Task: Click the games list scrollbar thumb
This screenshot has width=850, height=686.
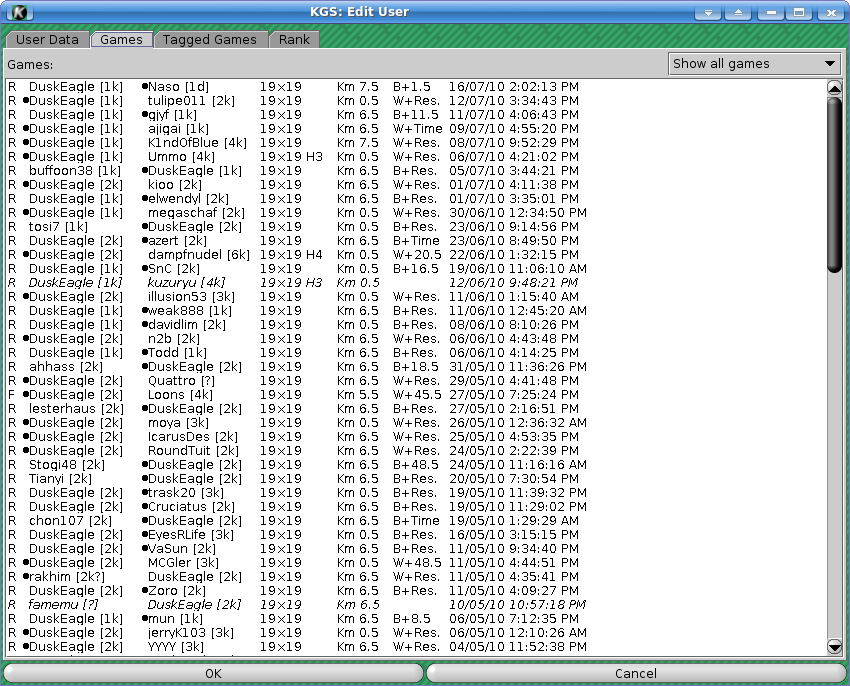Action: pyautogui.click(x=835, y=183)
